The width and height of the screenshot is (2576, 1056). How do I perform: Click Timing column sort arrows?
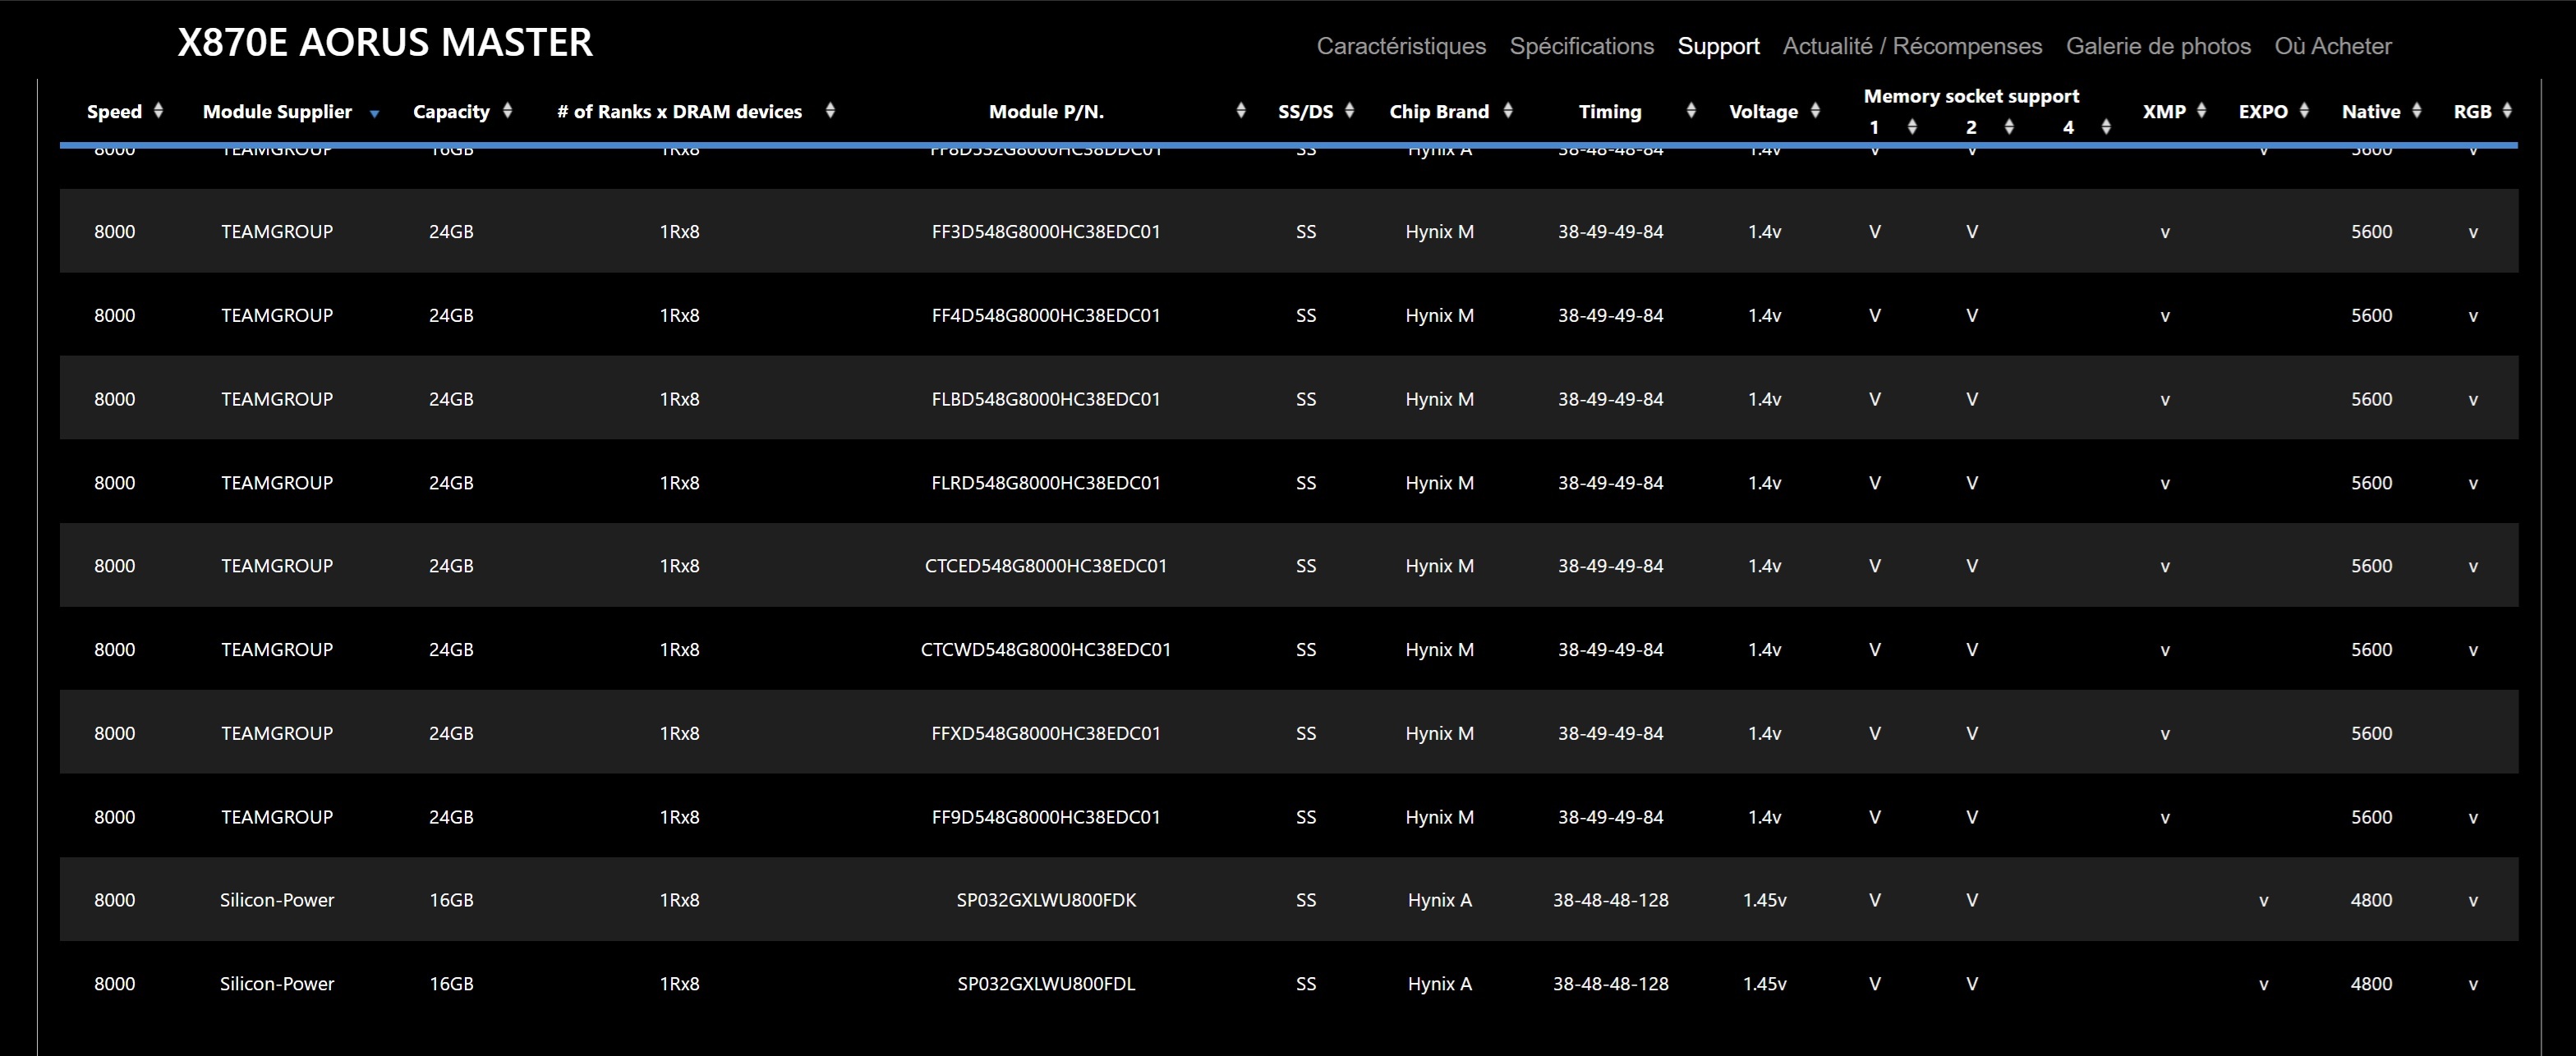click(1691, 111)
